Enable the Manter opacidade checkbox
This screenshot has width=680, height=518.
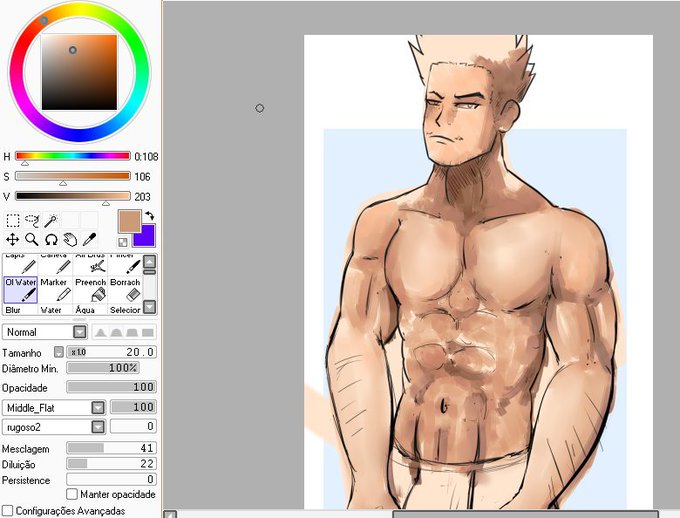pyautogui.click(x=72, y=494)
